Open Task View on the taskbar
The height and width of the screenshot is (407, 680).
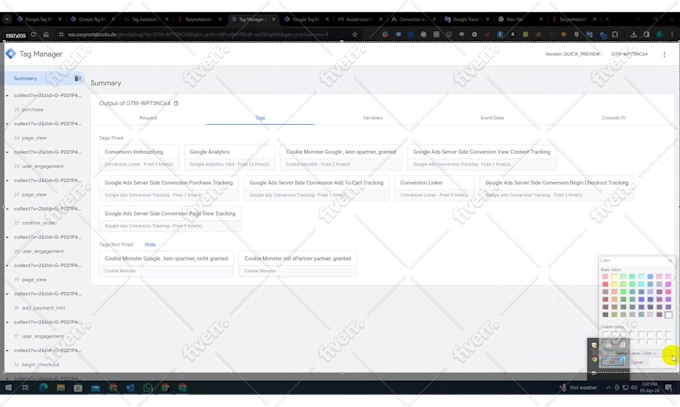tap(25, 387)
